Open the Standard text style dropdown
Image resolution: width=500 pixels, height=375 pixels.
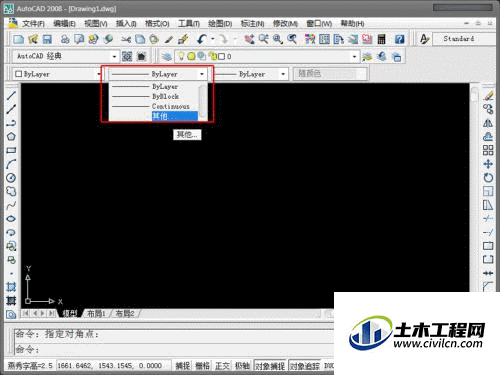464,39
